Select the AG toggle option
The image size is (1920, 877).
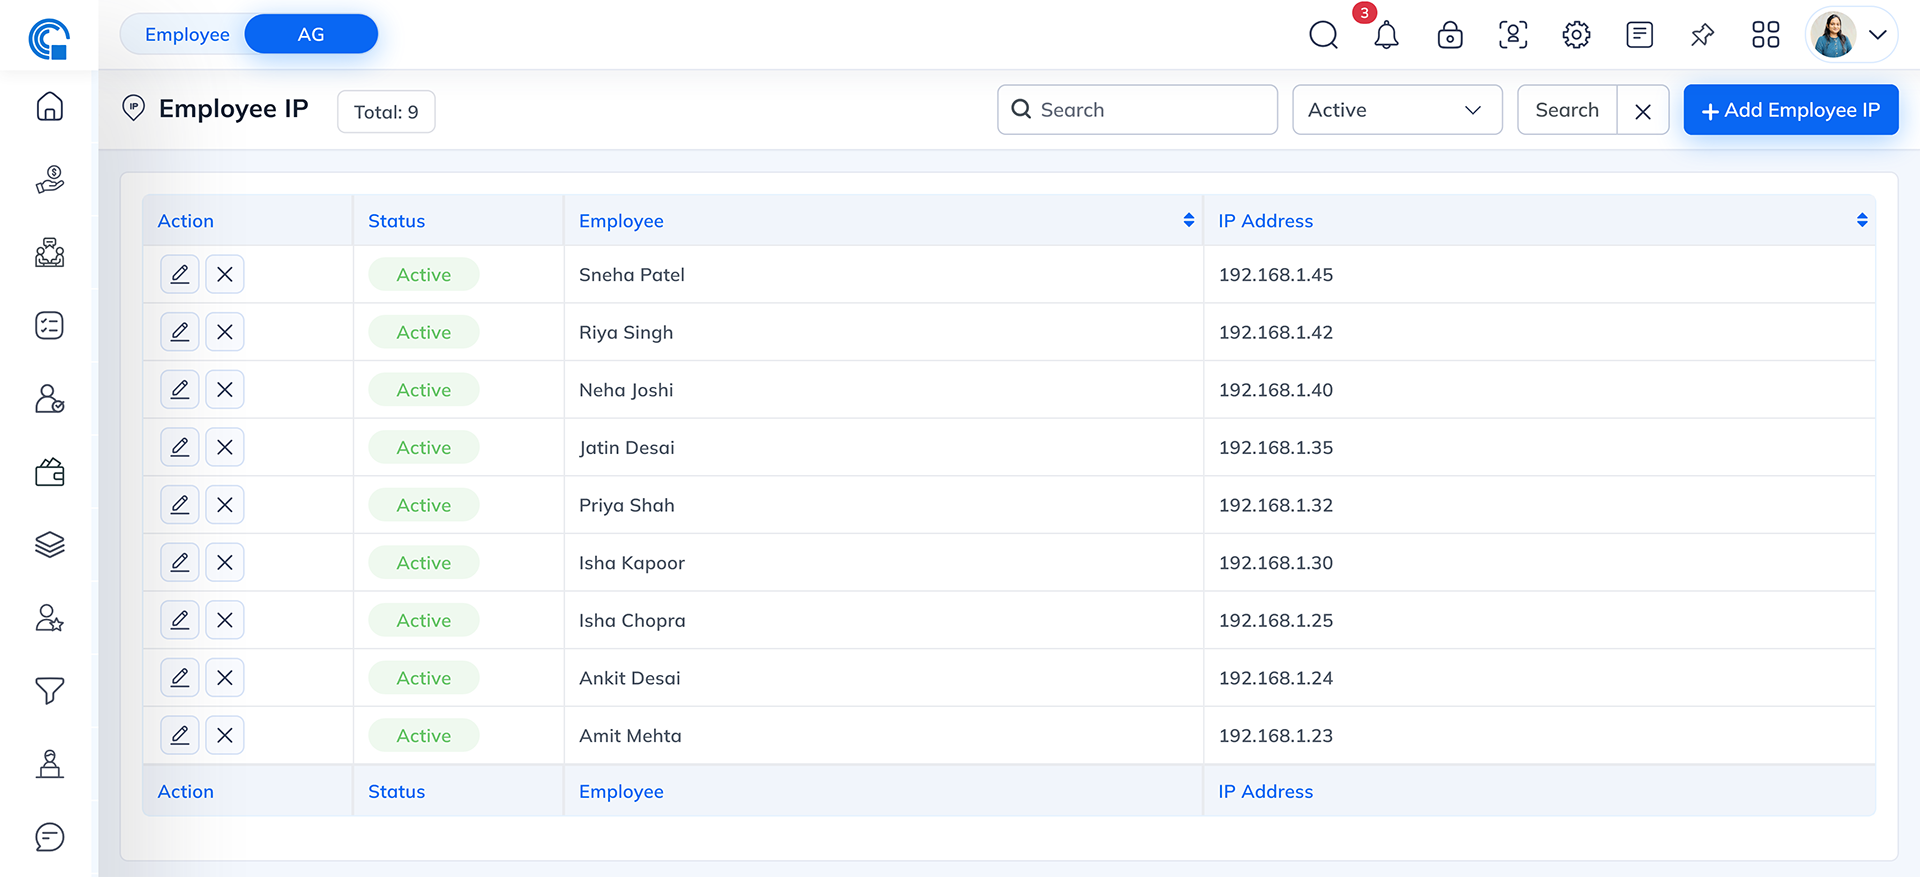[311, 34]
